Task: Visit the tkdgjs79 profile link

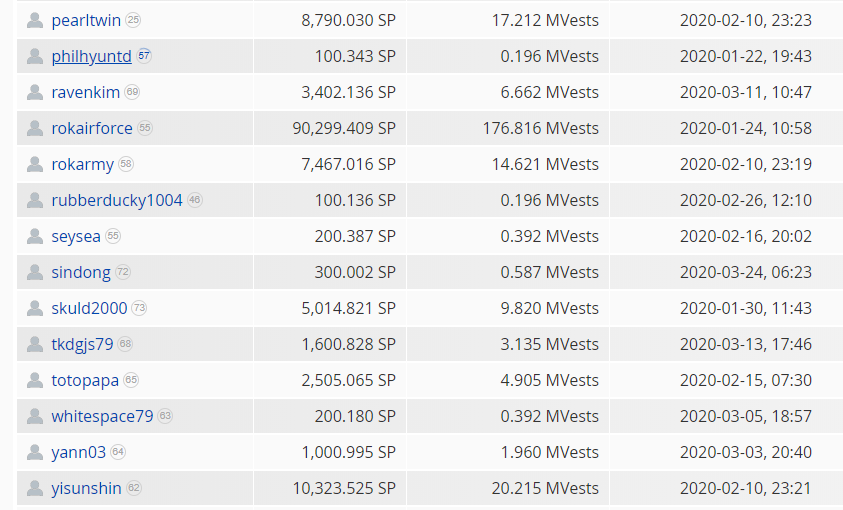Action: 82,344
